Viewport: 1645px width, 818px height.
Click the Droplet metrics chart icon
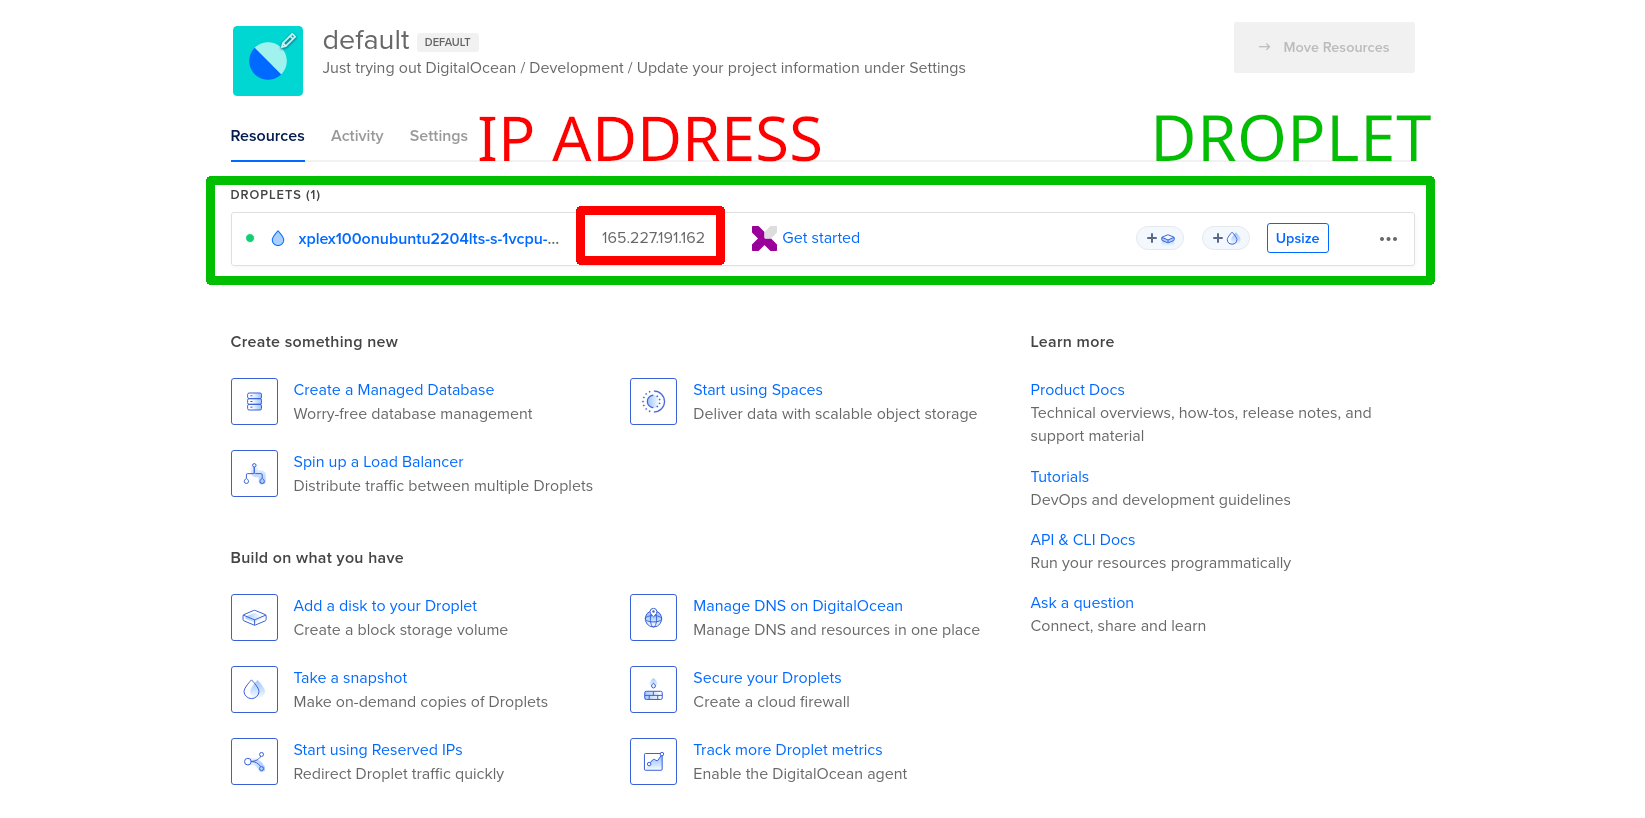(x=654, y=761)
